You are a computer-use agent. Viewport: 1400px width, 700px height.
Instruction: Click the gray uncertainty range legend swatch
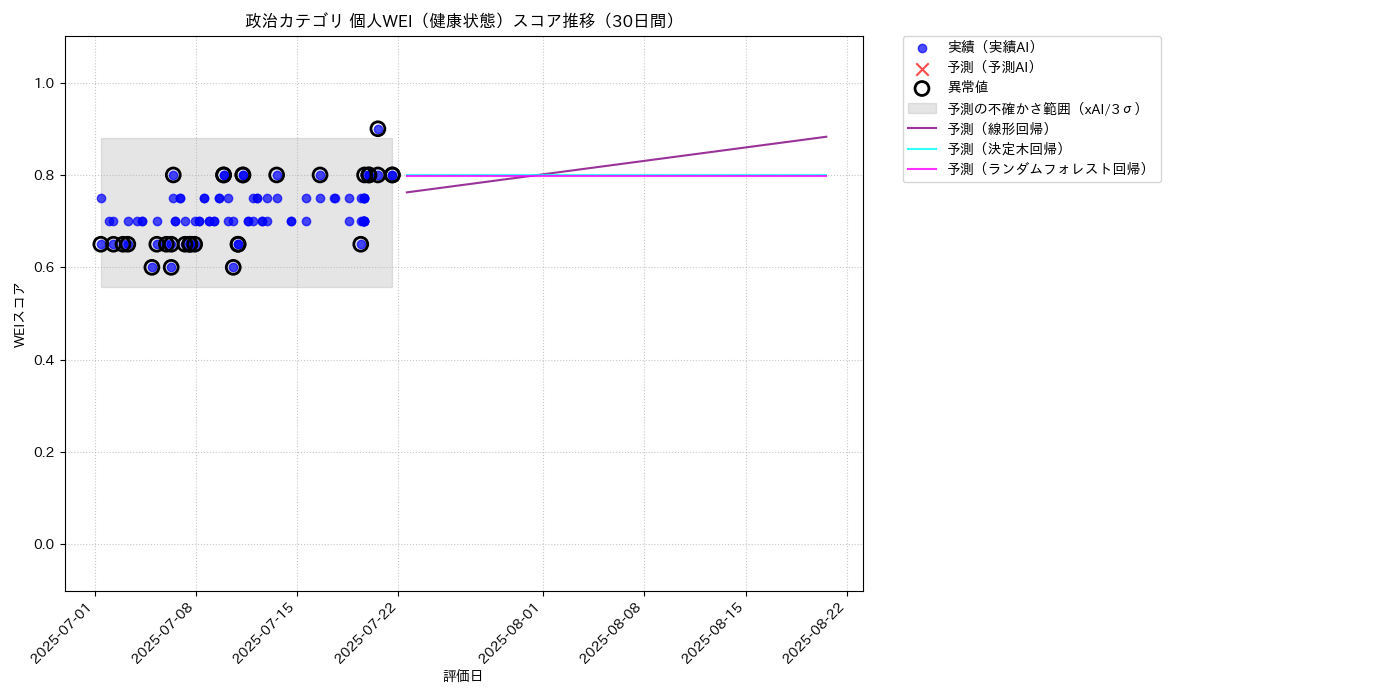[x=922, y=108]
